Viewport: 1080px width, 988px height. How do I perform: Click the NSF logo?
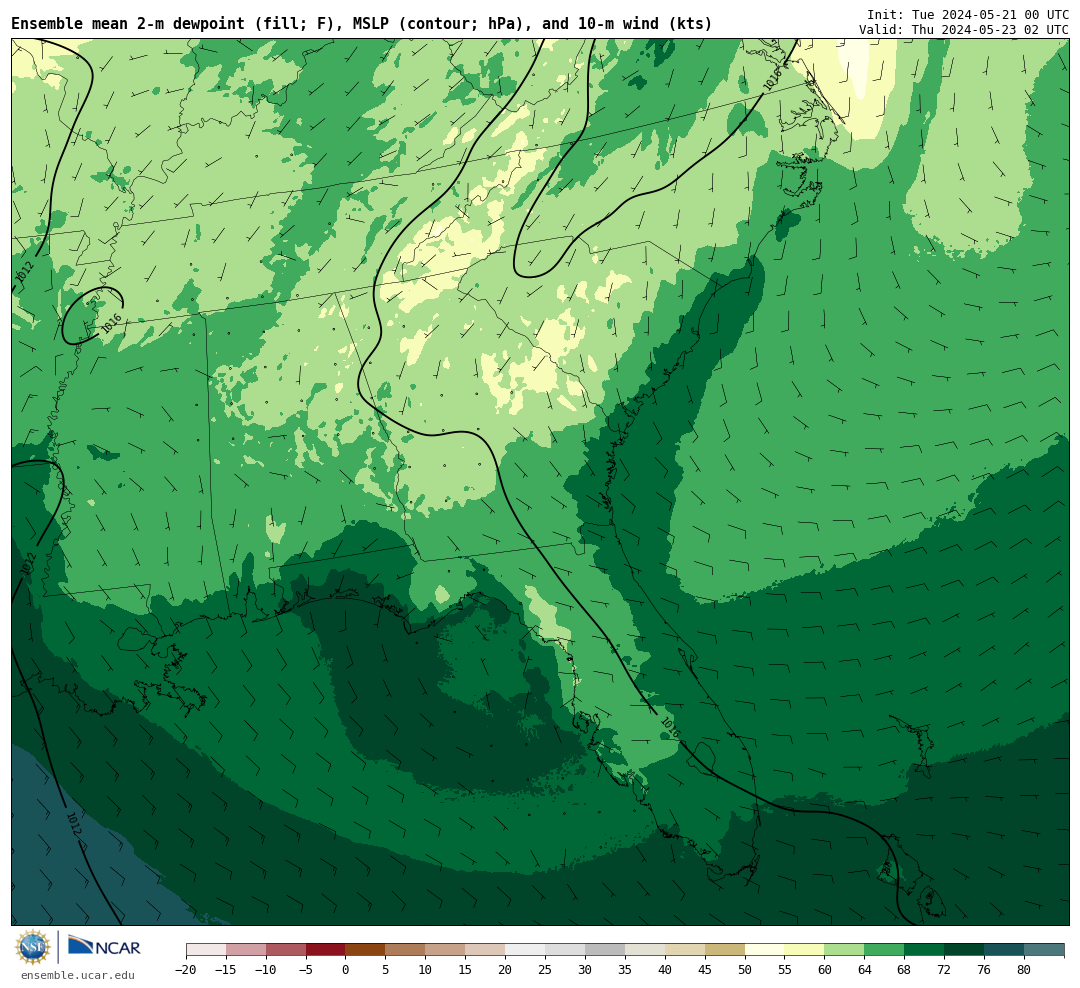pos(33,947)
